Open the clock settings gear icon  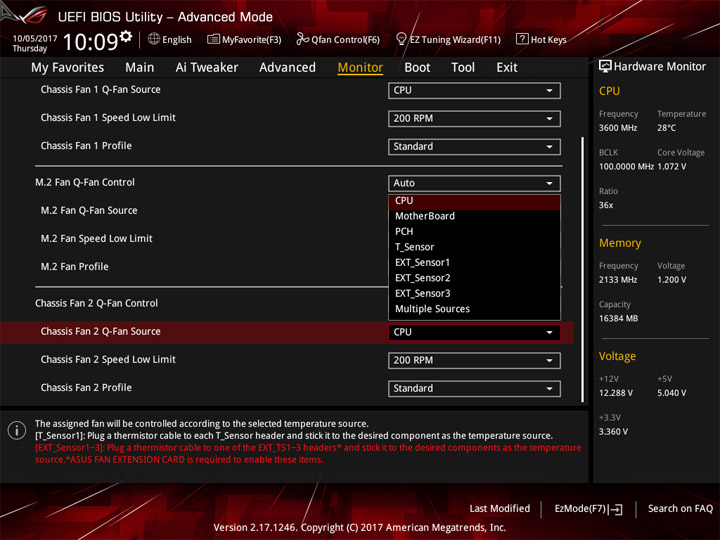[126, 36]
